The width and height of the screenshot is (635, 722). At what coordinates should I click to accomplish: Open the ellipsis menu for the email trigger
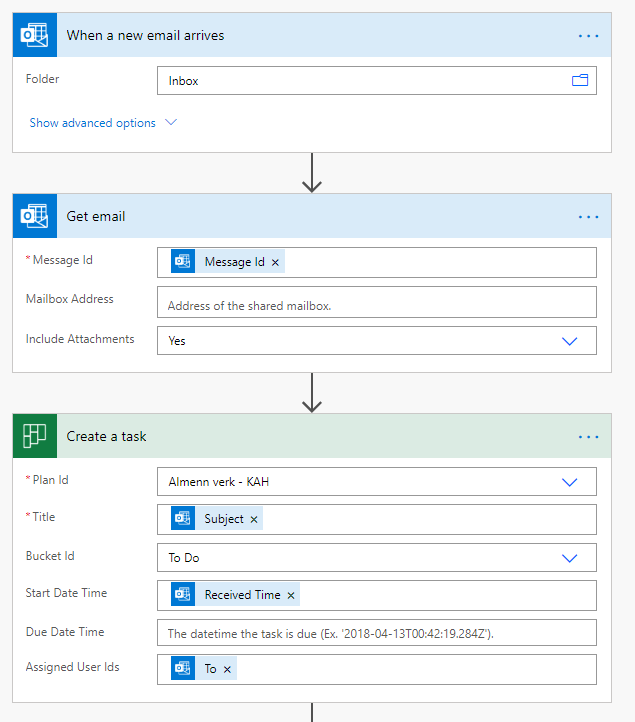[588, 36]
